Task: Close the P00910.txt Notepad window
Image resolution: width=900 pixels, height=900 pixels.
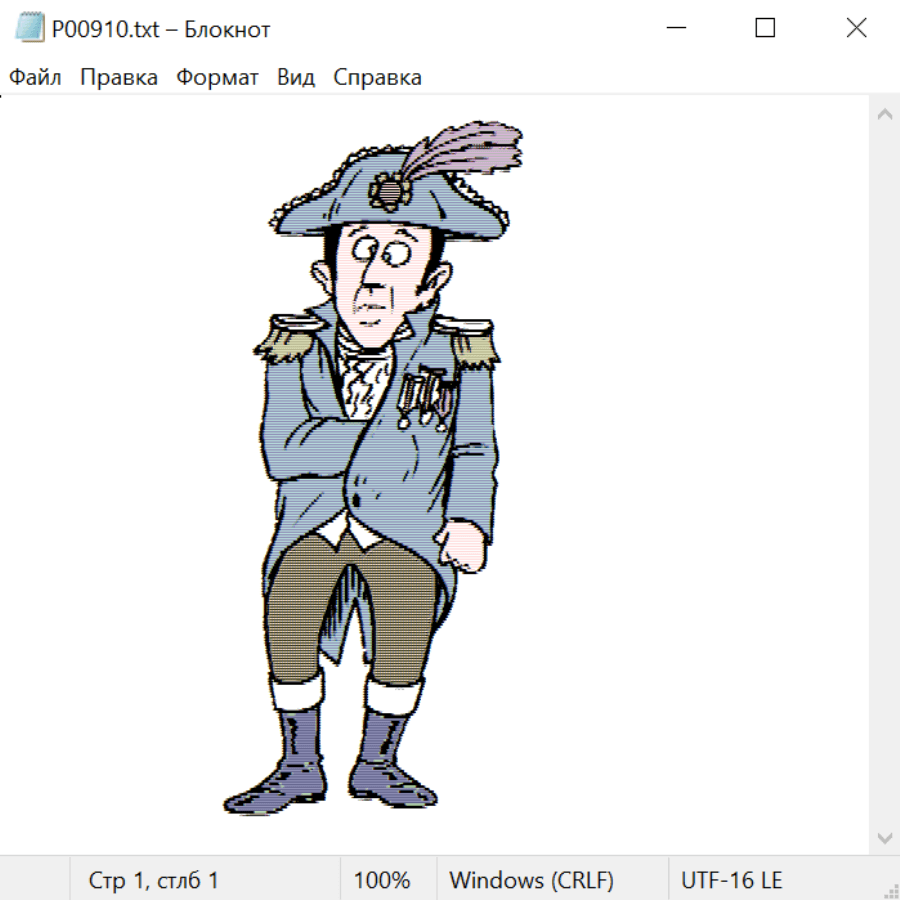Action: click(856, 29)
